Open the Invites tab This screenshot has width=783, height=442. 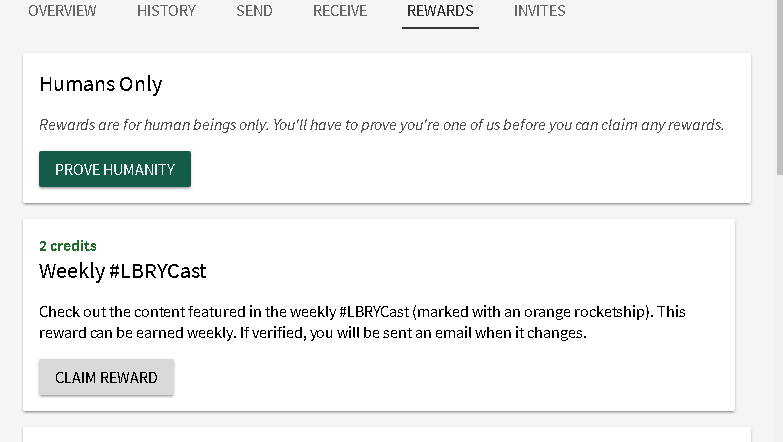point(539,11)
